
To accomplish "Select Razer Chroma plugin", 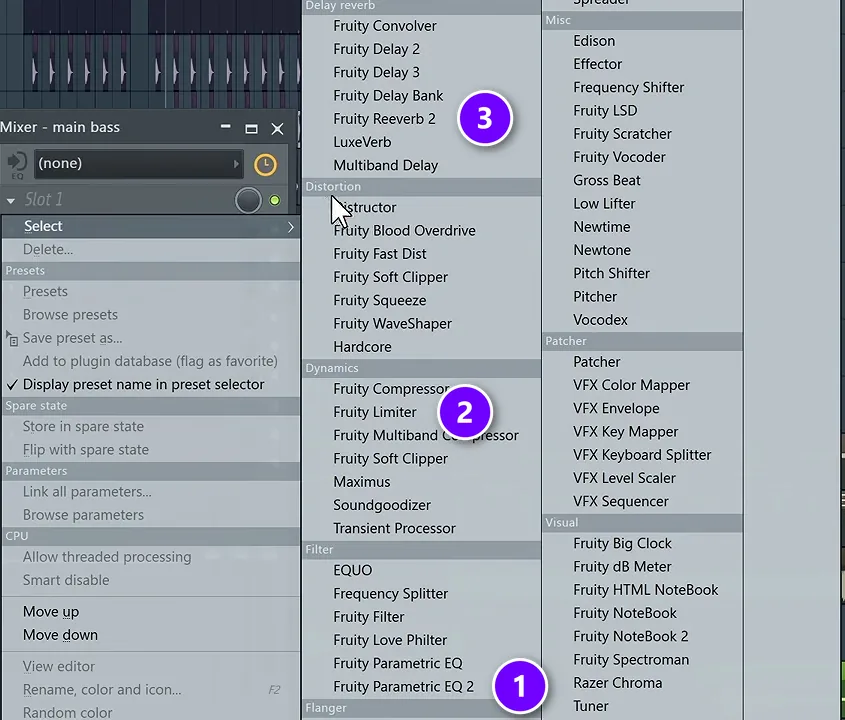I will click(x=618, y=683).
